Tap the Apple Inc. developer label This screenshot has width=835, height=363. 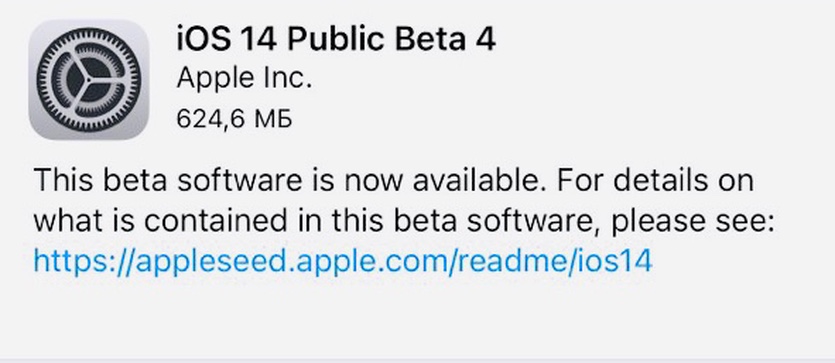pos(244,79)
